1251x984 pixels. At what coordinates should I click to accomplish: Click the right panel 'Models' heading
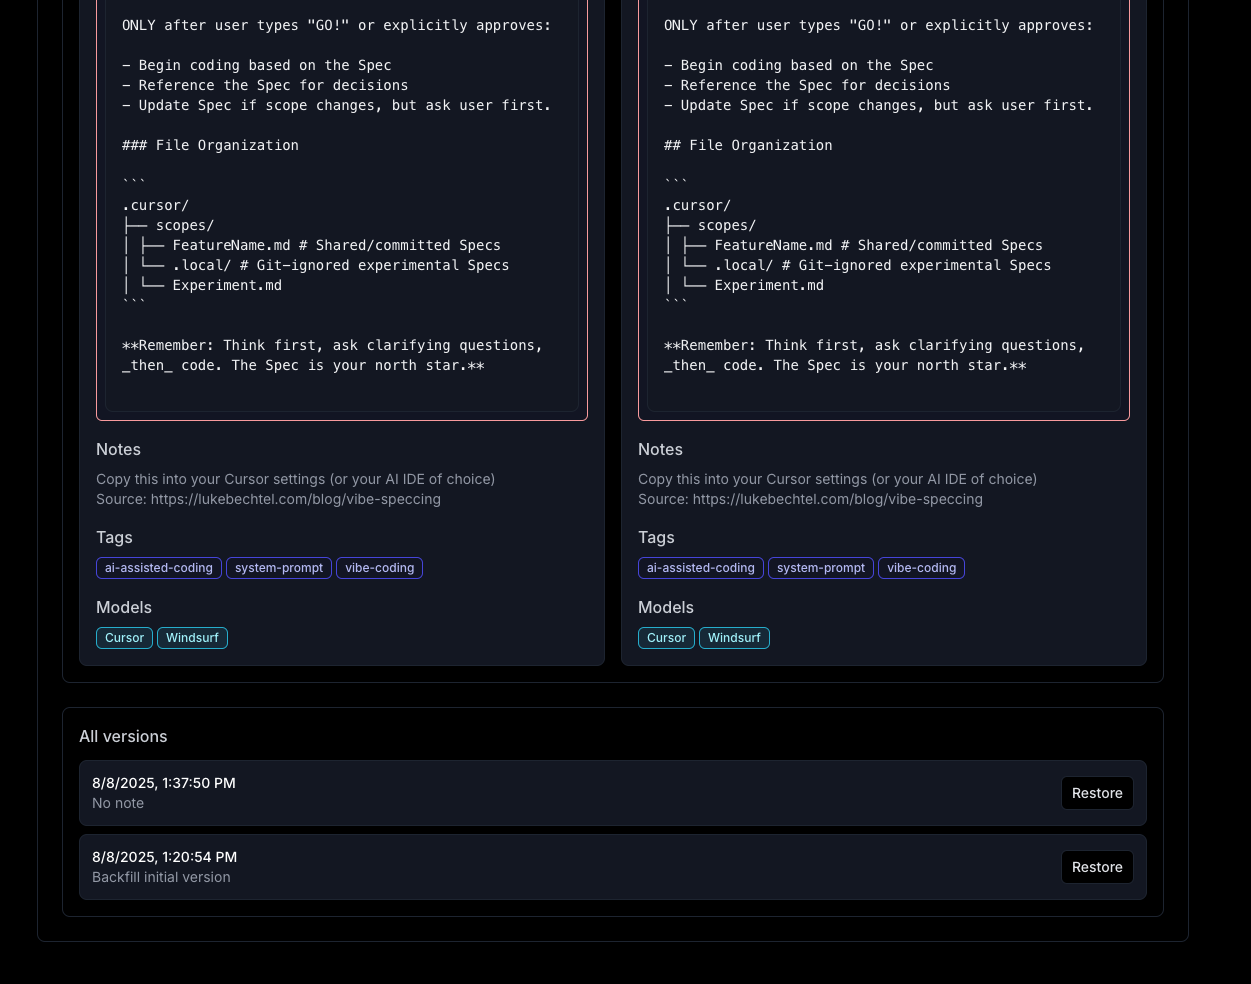[666, 607]
